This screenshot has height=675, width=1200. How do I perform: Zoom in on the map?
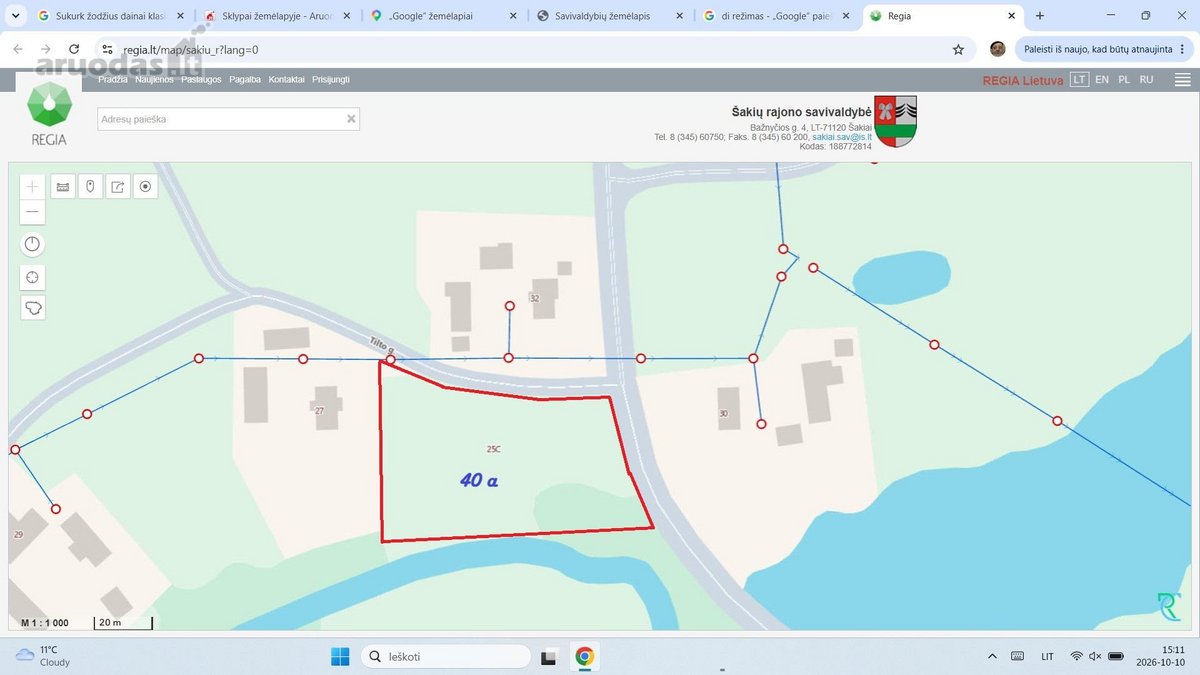(x=33, y=186)
